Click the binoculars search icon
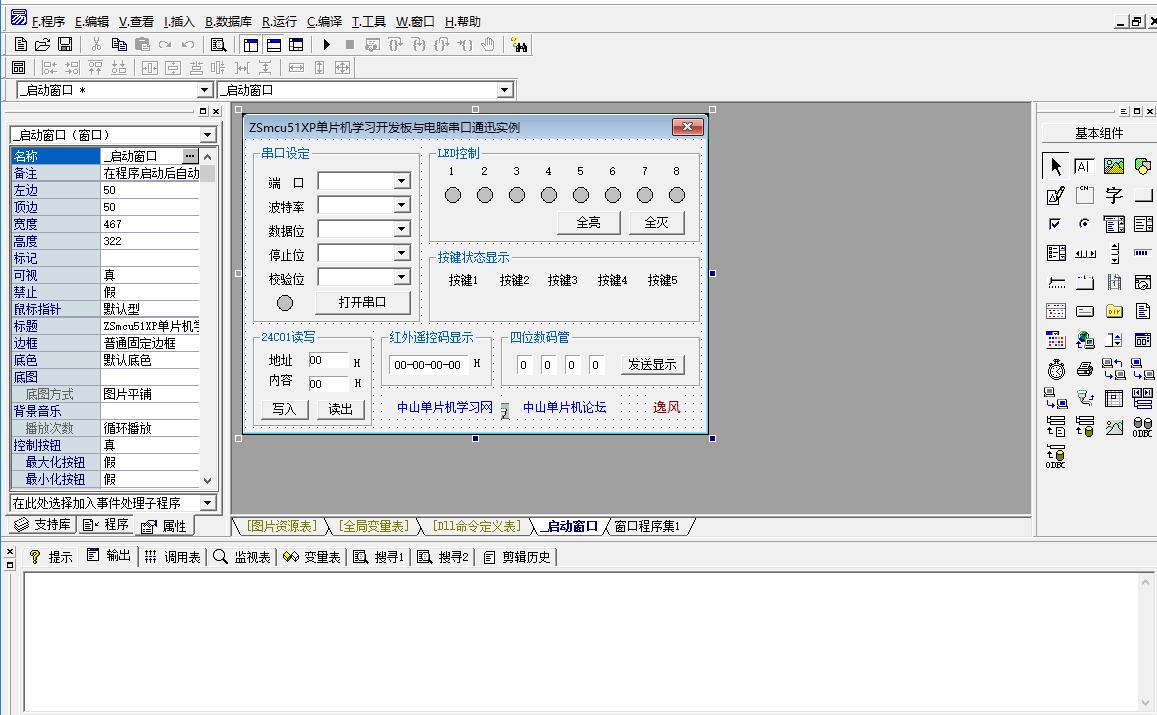This screenshot has width=1157, height=715. point(519,45)
